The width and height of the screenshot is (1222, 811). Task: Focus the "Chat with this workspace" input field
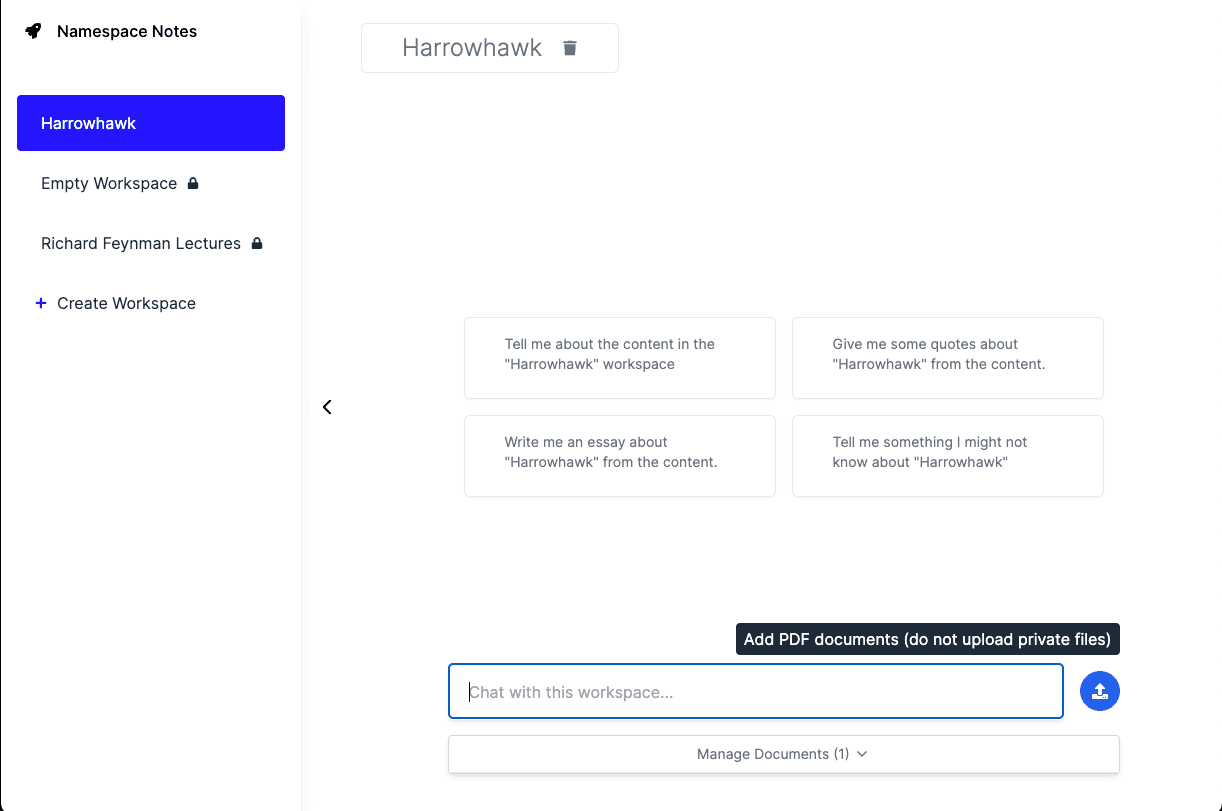(x=755, y=691)
